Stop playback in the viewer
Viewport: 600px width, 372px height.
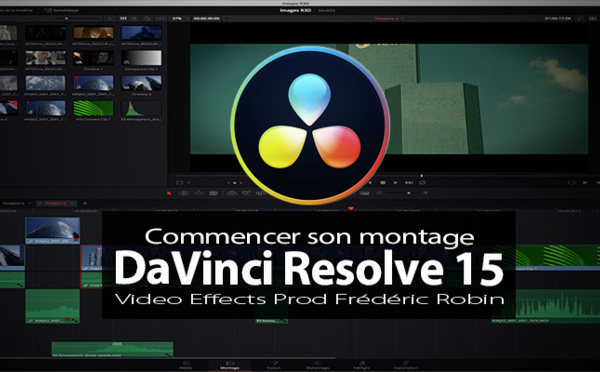pos(383,183)
